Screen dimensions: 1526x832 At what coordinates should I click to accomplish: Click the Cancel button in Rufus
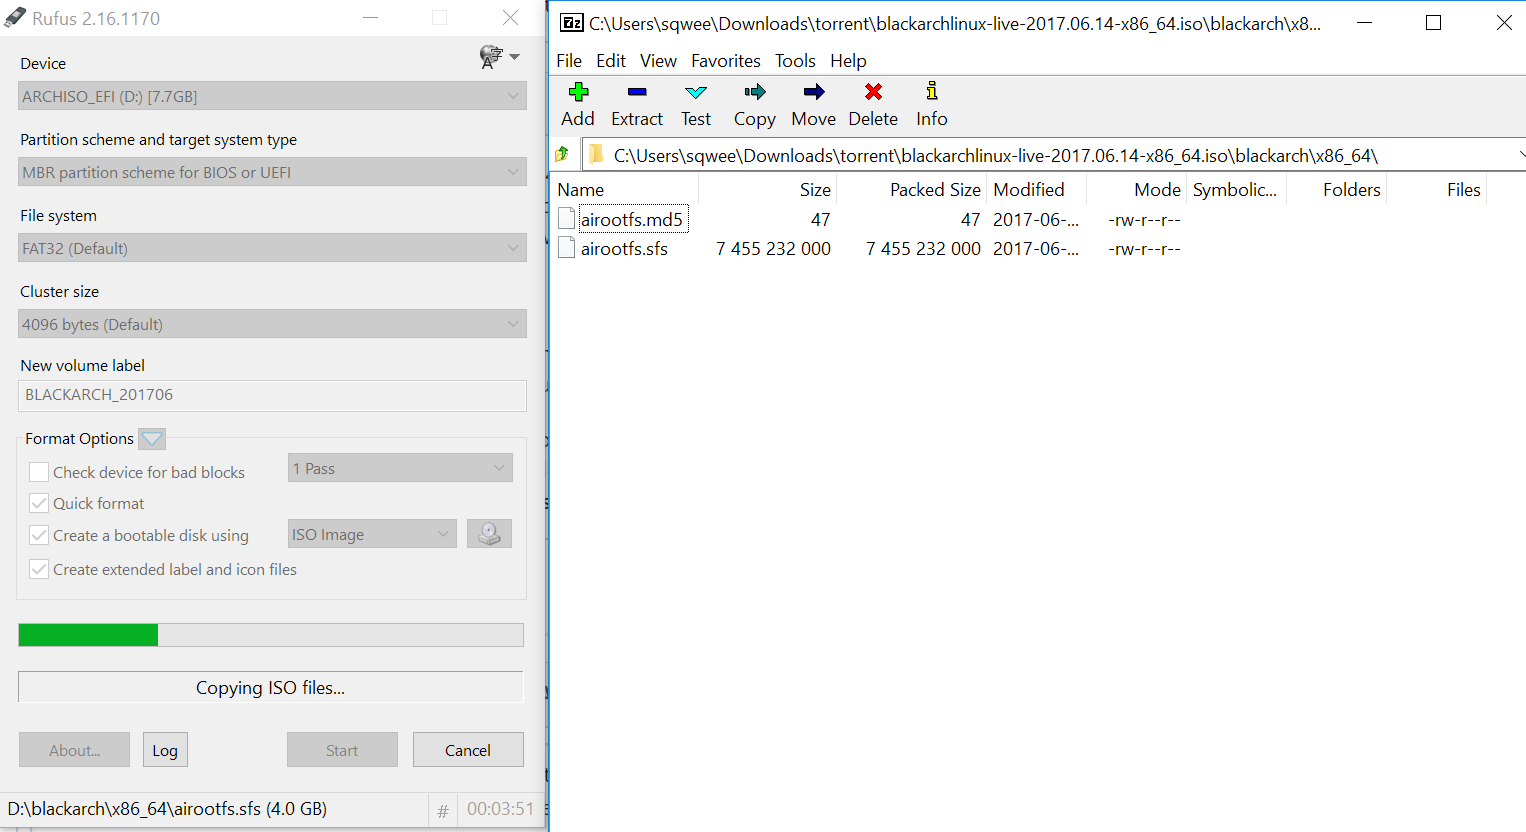(468, 750)
